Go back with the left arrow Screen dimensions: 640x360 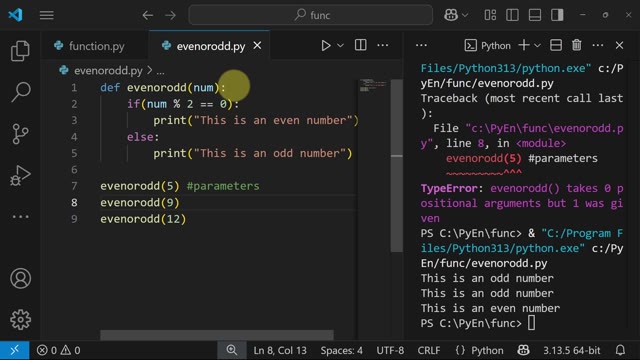point(148,15)
